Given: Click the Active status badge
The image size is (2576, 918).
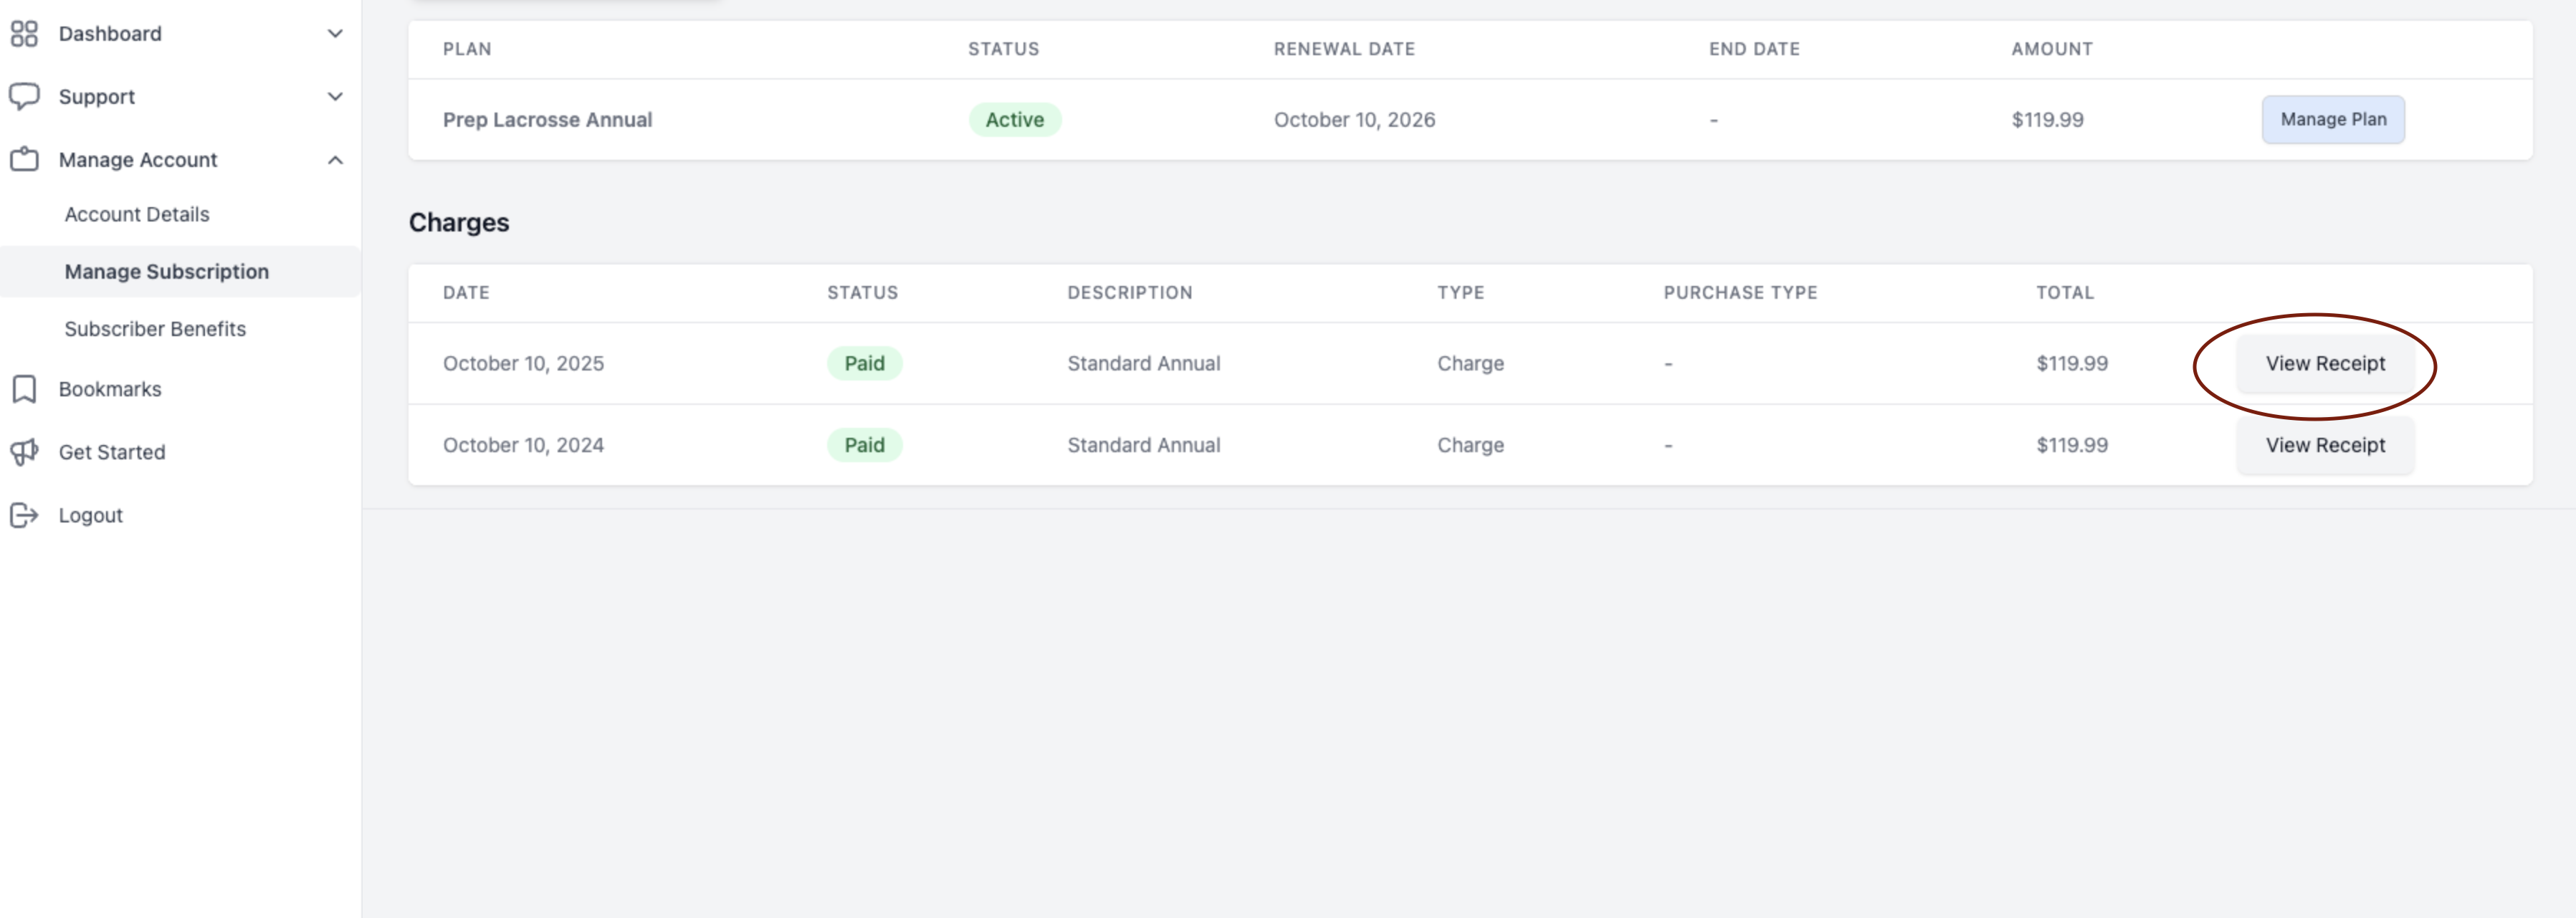Looking at the screenshot, I should pyautogui.click(x=1015, y=120).
